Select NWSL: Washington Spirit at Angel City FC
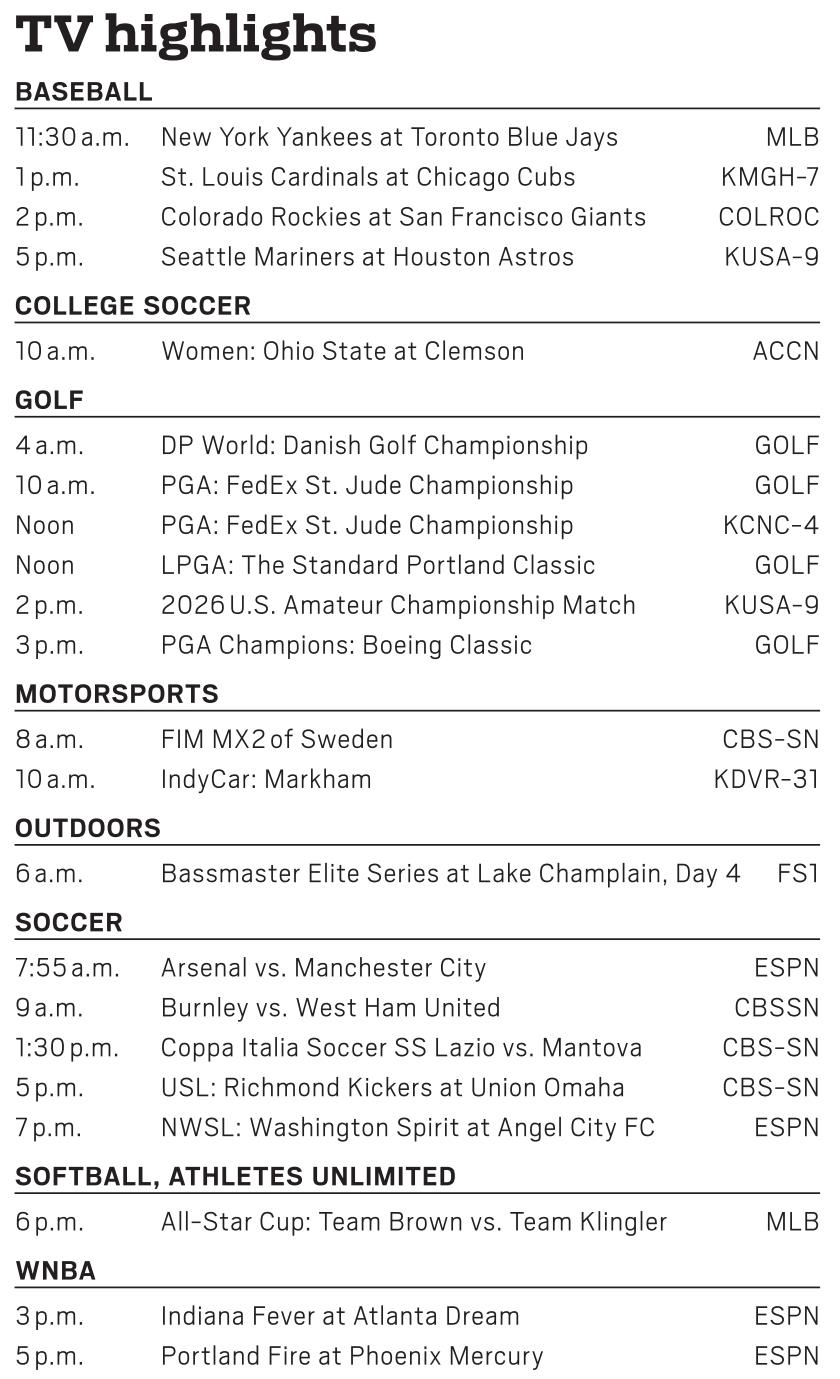Viewport: 840px width, 1379px height. coord(408,1127)
